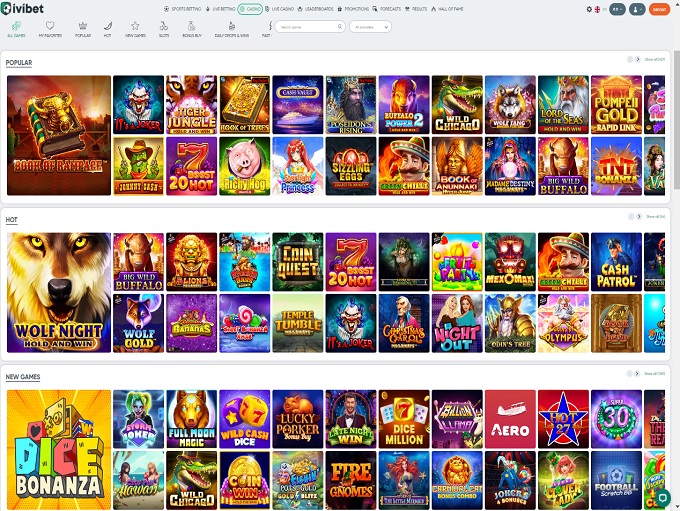Viewport: 680px width, 511px height.
Task: Open the Daily Drops & Wins category
Action: pos(233,27)
